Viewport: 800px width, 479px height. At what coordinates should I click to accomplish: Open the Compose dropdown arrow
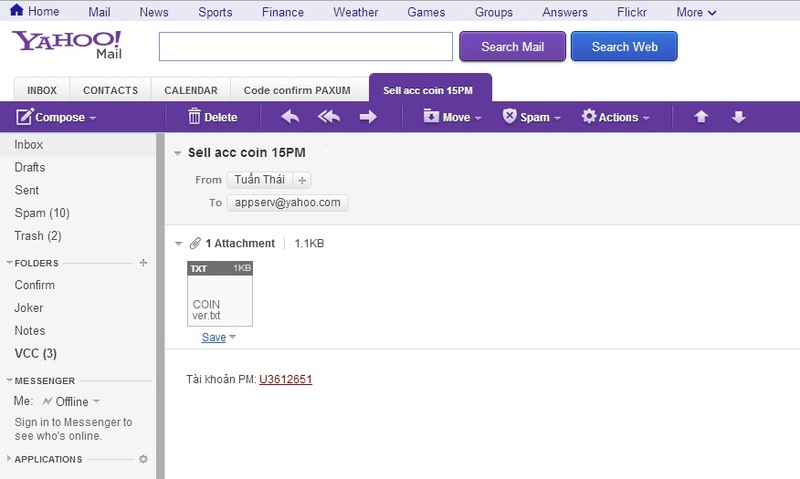click(92, 118)
